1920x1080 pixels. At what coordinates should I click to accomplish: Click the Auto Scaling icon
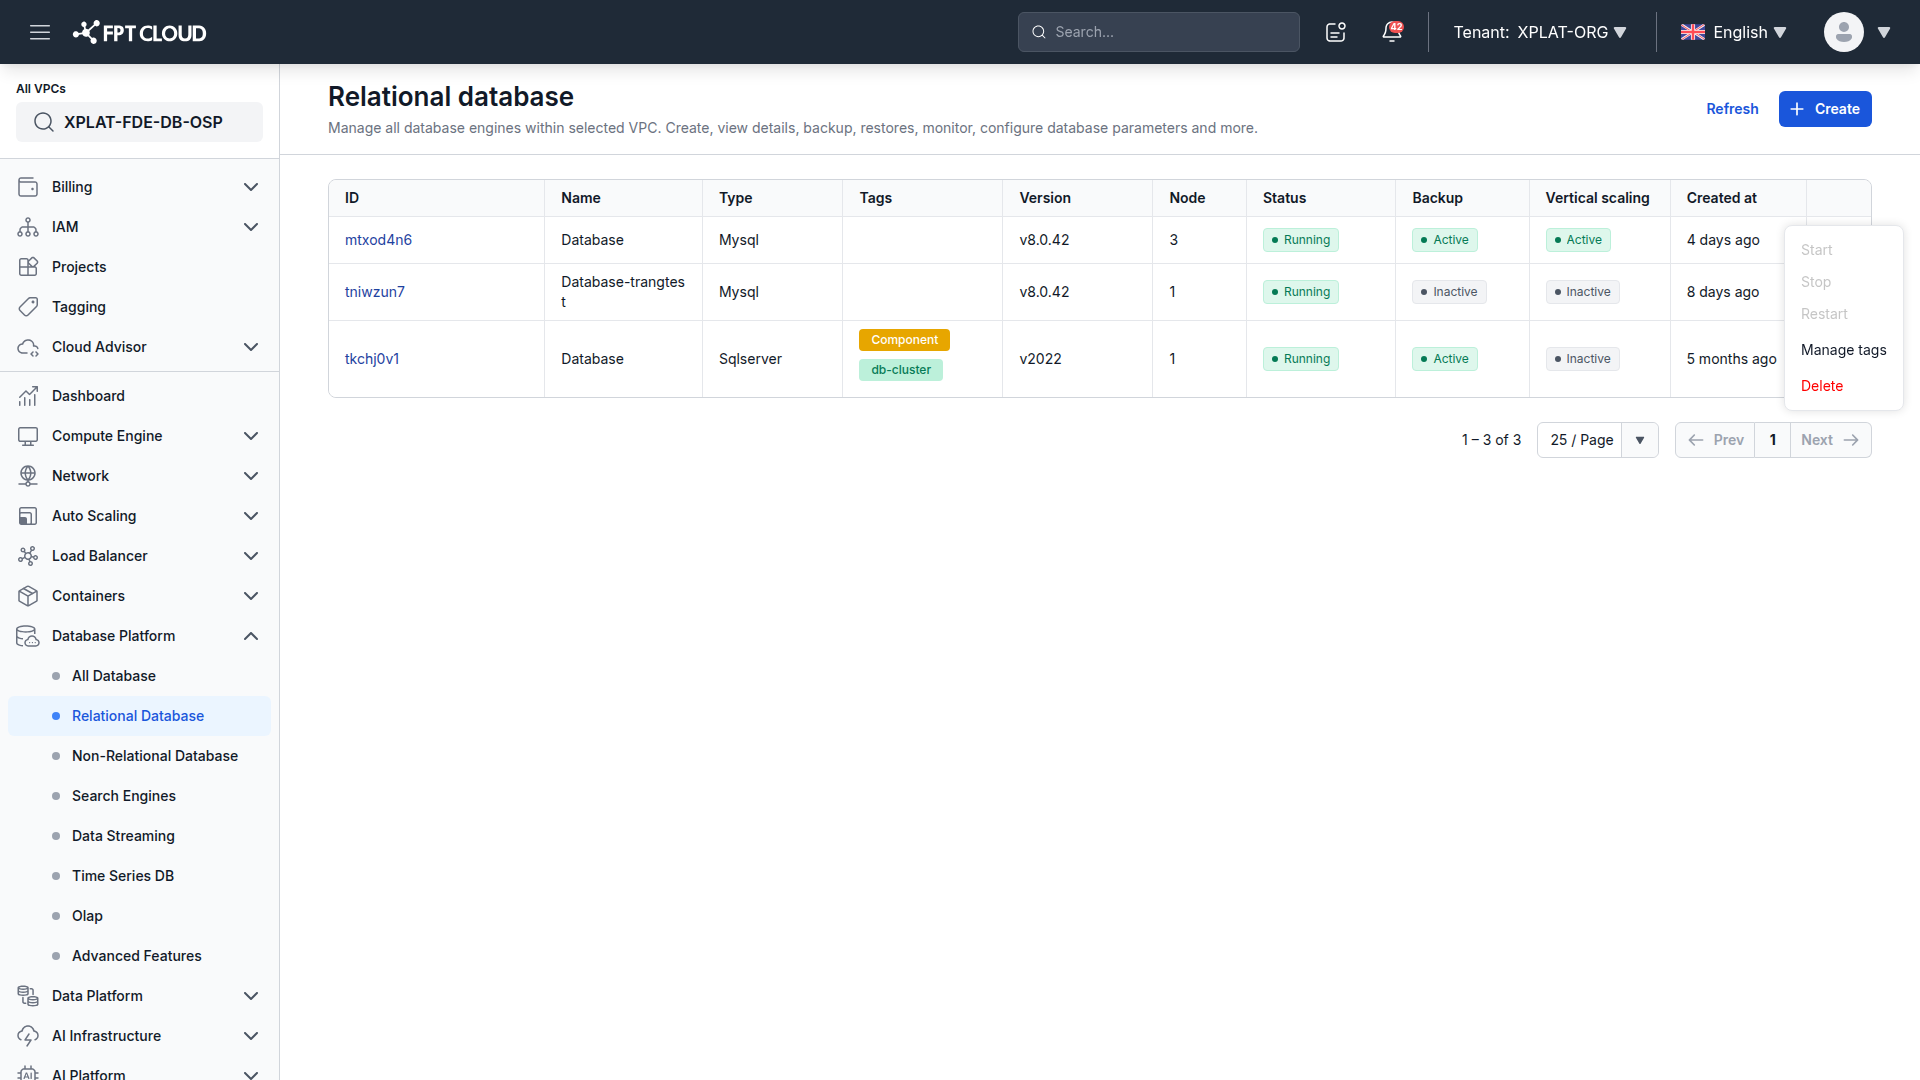point(28,516)
